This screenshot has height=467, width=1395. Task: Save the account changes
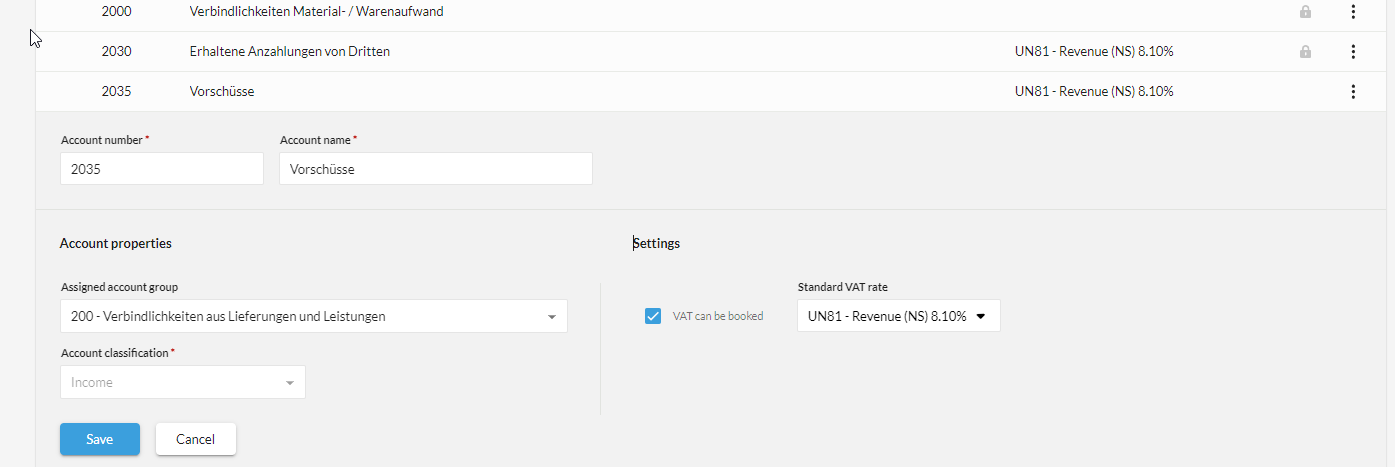100,439
